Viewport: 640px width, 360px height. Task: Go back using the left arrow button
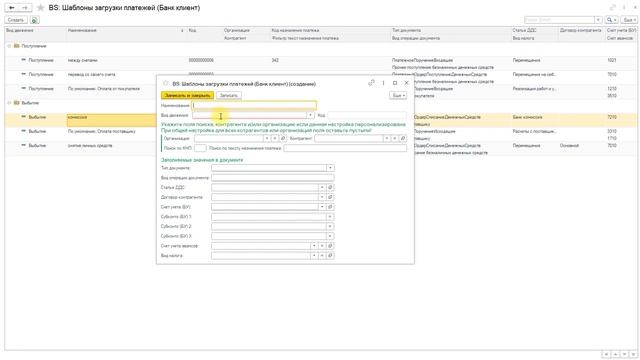pyautogui.click(x=11, y=8)
